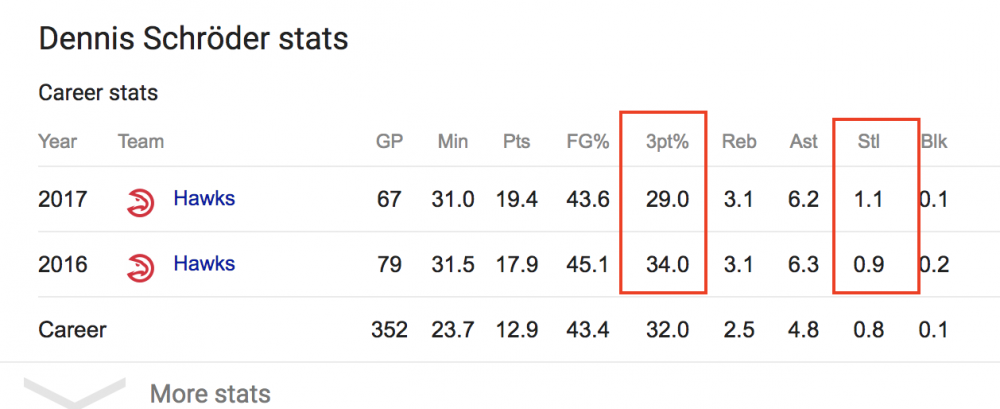Click the Min column header
Screen dimensions: 1000x409
coord(453,142)
